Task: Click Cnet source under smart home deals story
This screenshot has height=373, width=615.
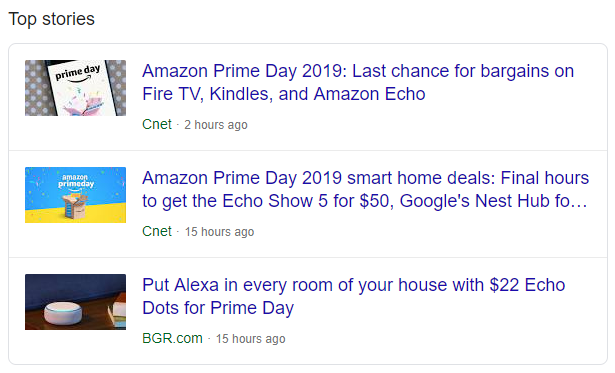Action: [x=157, y=231]
